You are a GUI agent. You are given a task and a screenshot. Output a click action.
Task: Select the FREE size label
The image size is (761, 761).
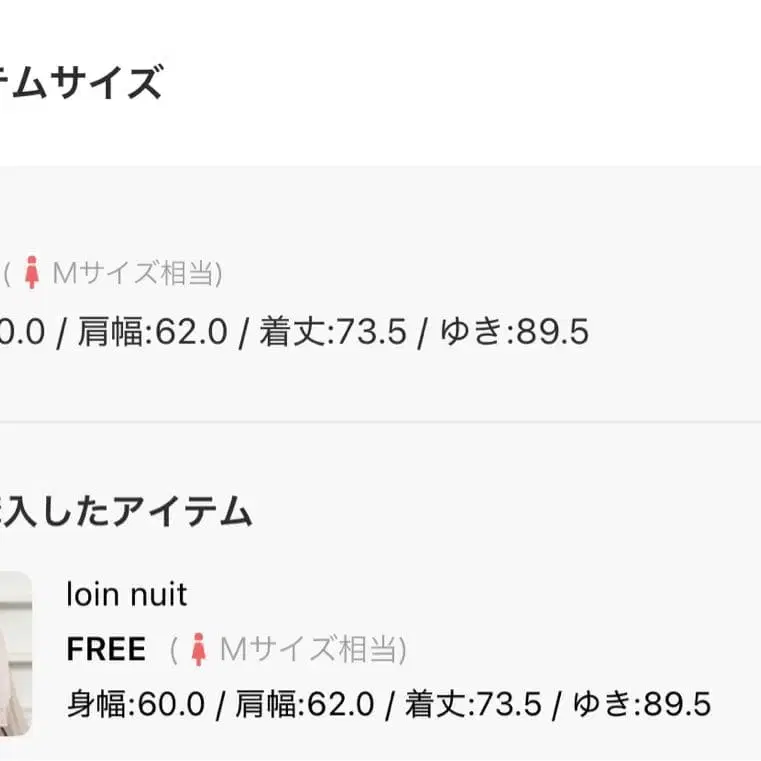(106, 650)
